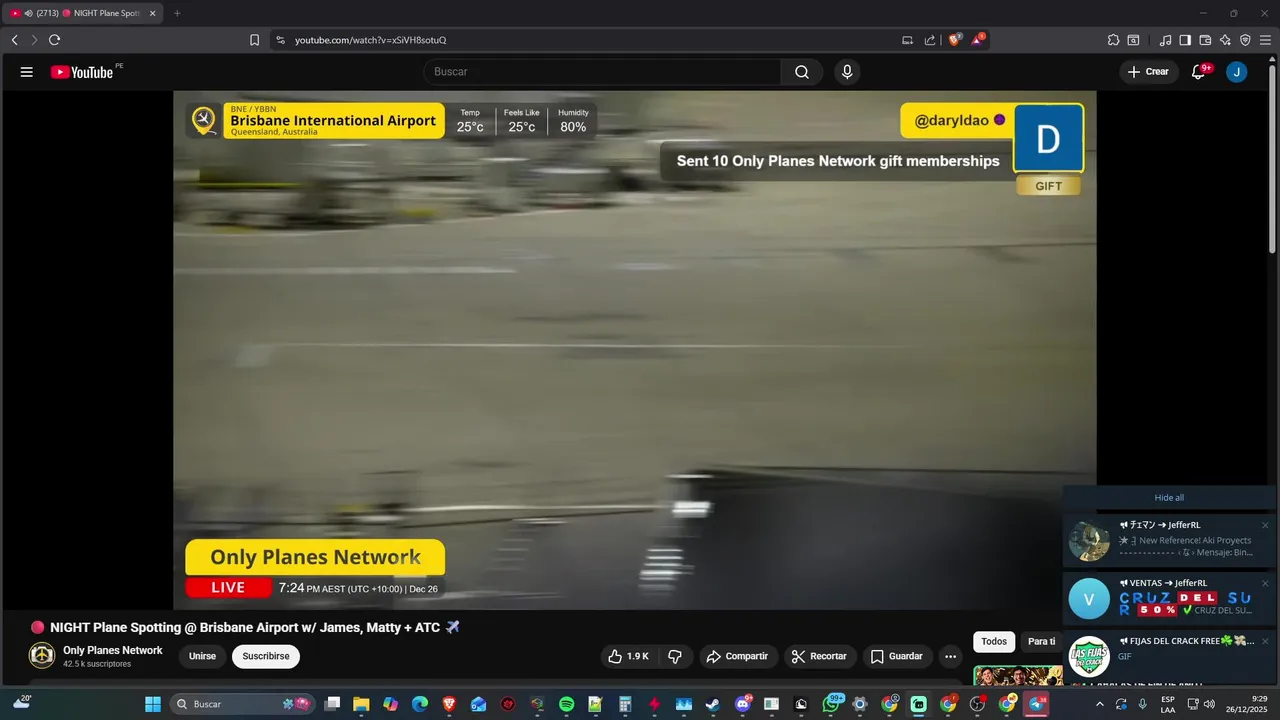The height and width of the screenshot is (720, 1280).
Task: Click the Recortar clip button
Action: (819, 656)
